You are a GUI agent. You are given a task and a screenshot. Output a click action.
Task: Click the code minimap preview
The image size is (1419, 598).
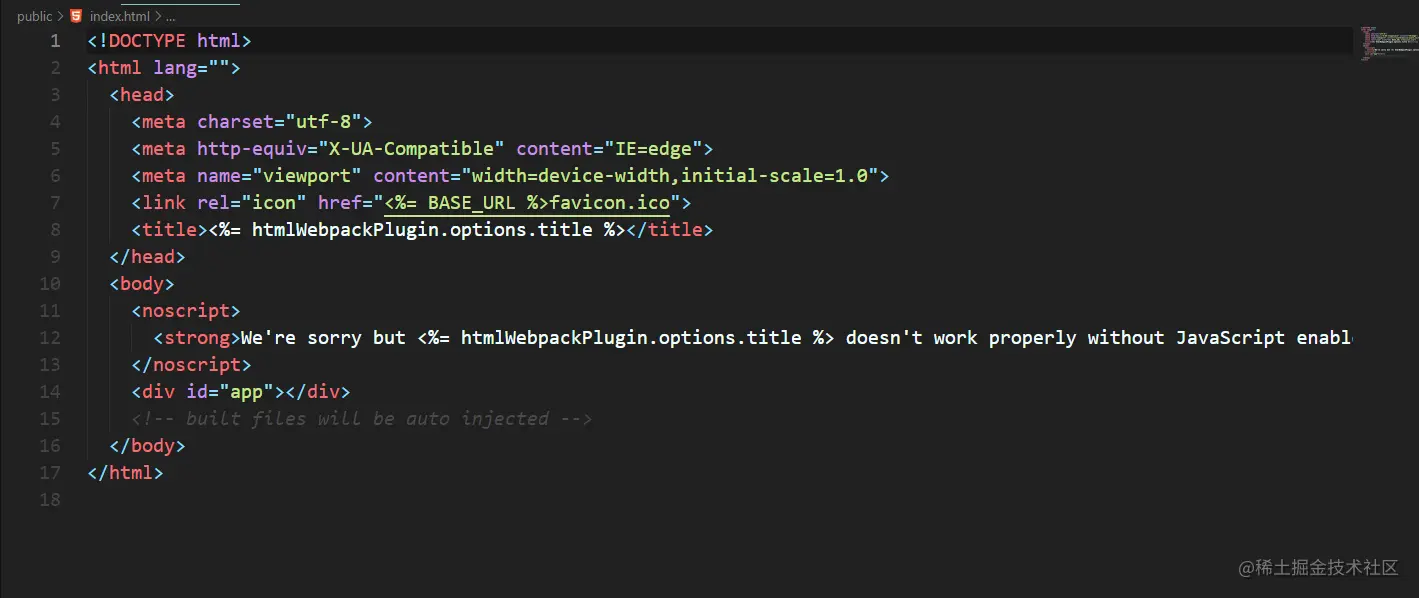1388,42
